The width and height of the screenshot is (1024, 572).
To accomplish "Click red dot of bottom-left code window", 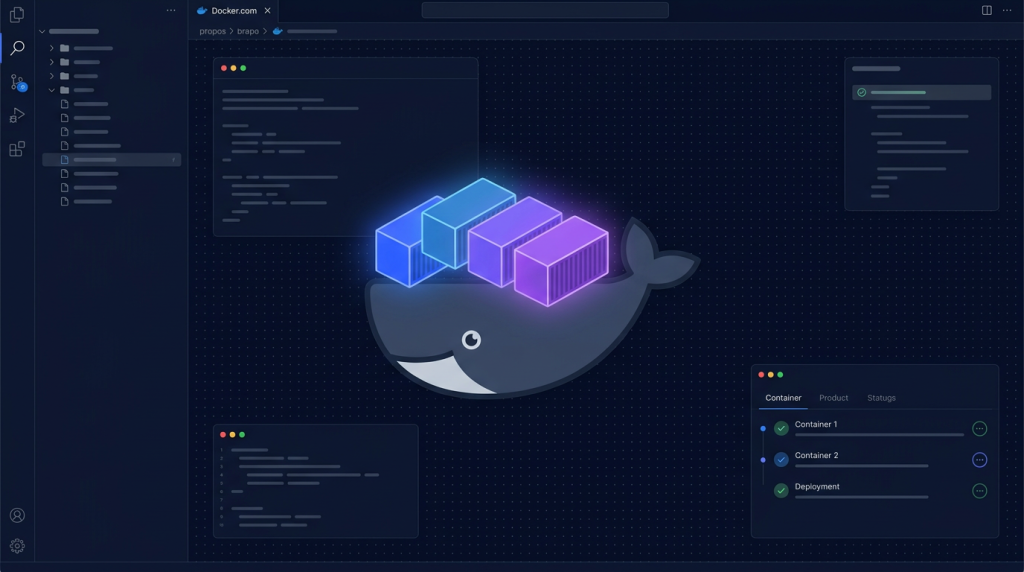I will point(223,435).
